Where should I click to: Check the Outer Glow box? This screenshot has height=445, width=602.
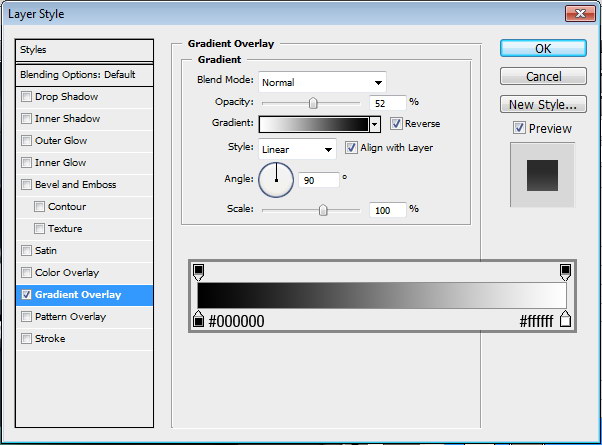26,141
